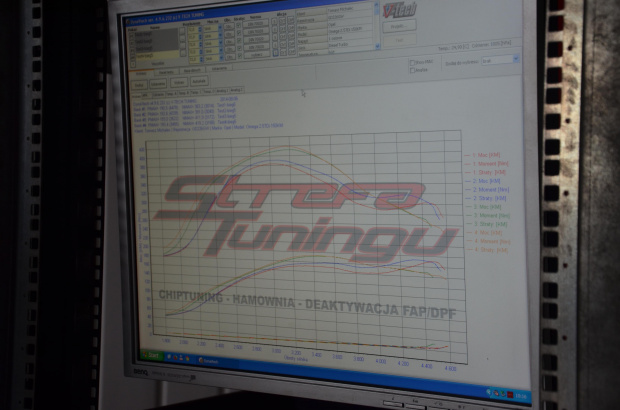Click the system tray clock
The image size is (620, 410).
pos(521,396)
